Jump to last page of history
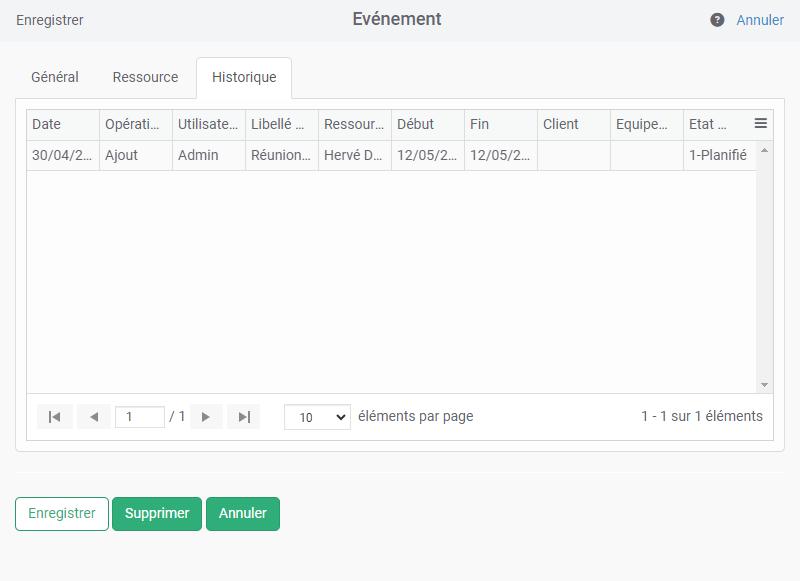 [x=243, y=417]
